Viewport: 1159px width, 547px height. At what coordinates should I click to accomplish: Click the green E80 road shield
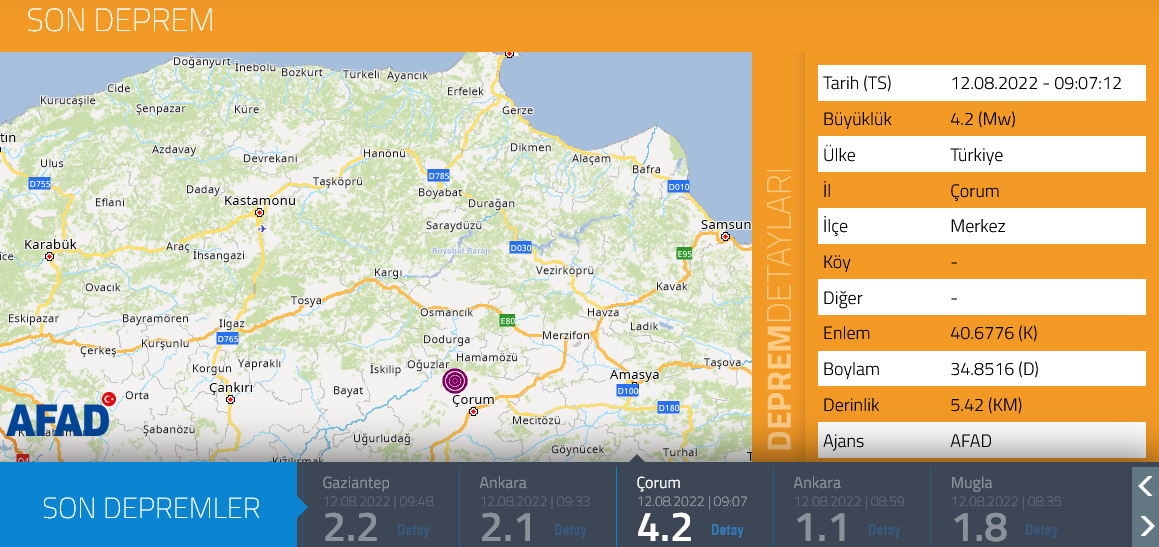pyautogui.click(x=507, y=321)
